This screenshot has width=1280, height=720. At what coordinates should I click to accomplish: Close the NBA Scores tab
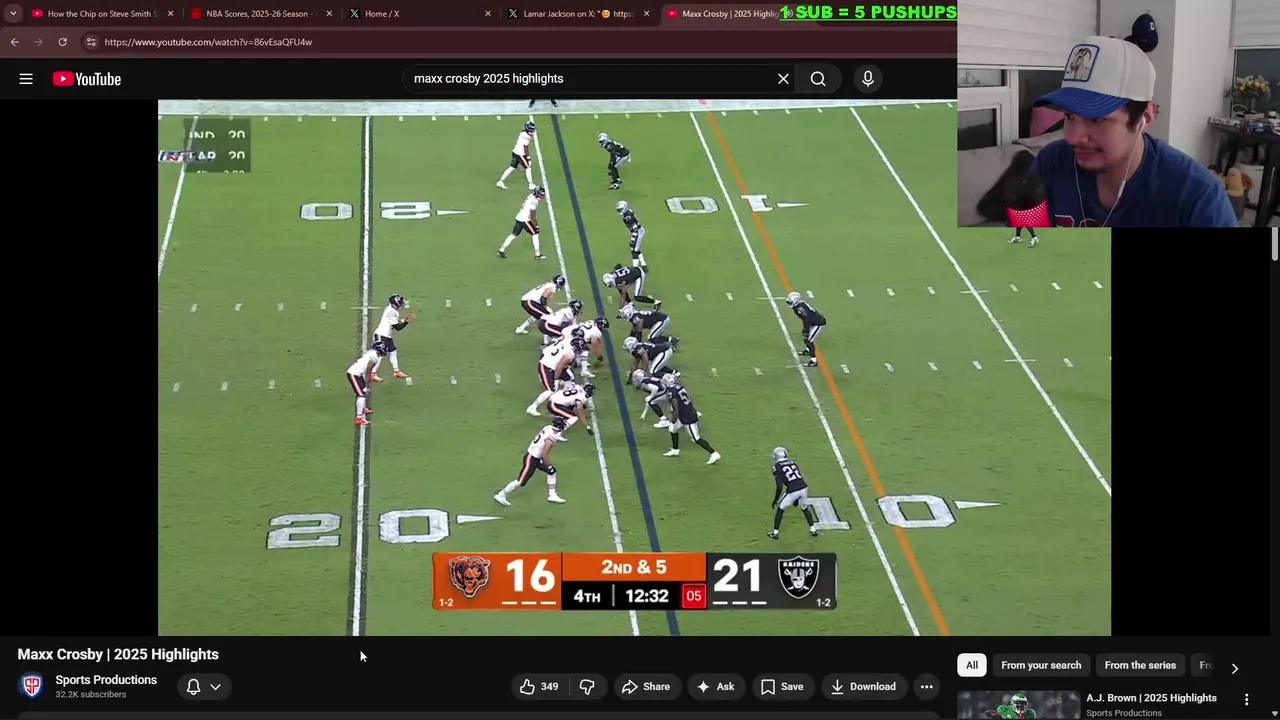[329, 14]
